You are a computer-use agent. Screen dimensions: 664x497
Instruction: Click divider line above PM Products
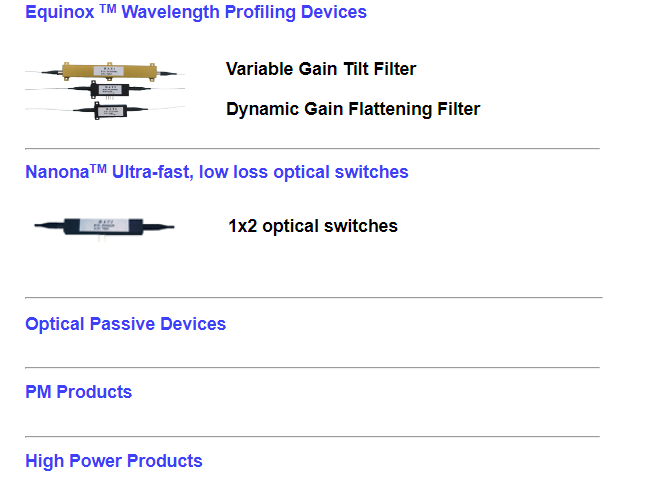pos(312,368)
